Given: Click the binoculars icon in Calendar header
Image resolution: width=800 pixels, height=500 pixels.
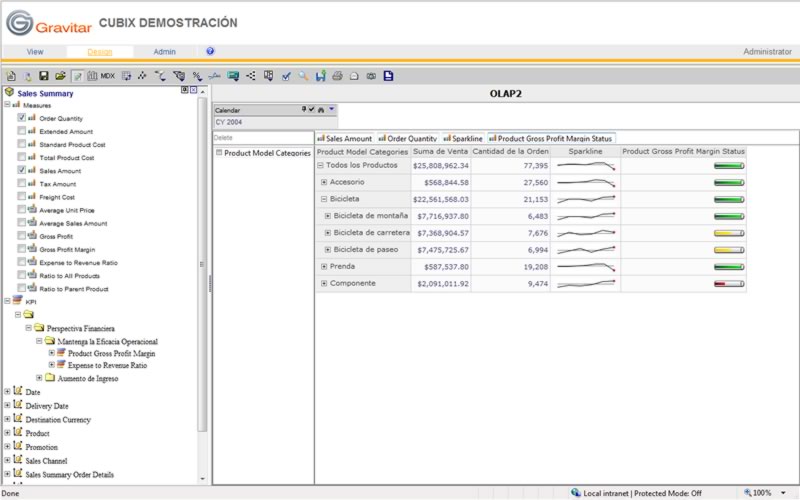Looking at the screenshot, I should [321, 110].
